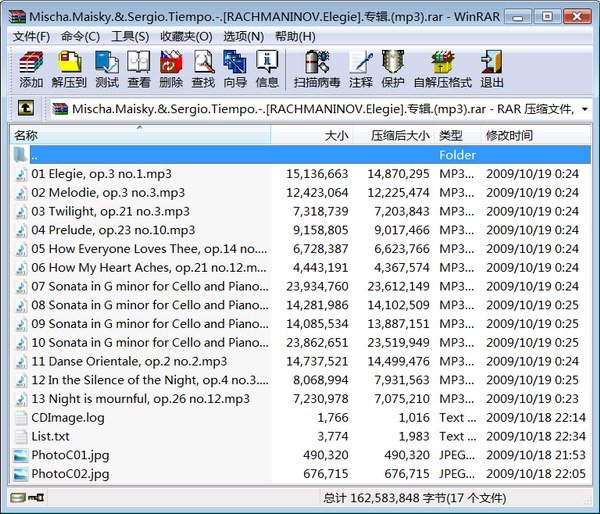This screenshot has width=600, height=514.
Task: Click the resize grip at window corner
Action: (587, 500)
